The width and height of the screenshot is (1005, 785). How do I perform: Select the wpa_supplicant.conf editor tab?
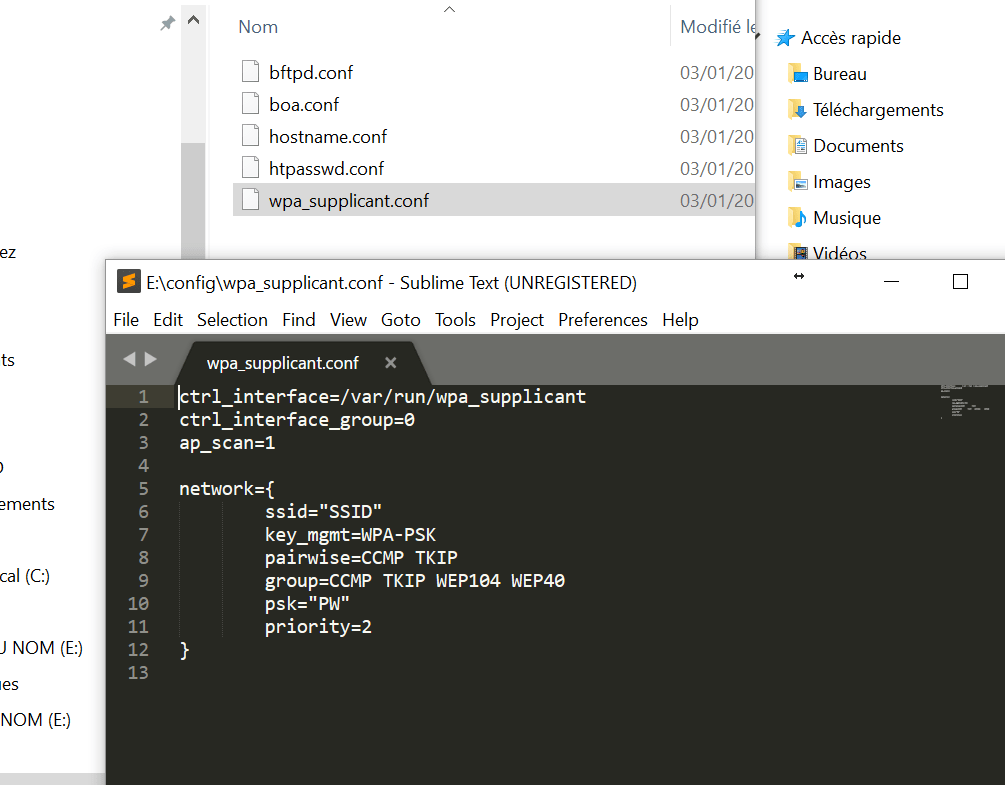[283, 363]
